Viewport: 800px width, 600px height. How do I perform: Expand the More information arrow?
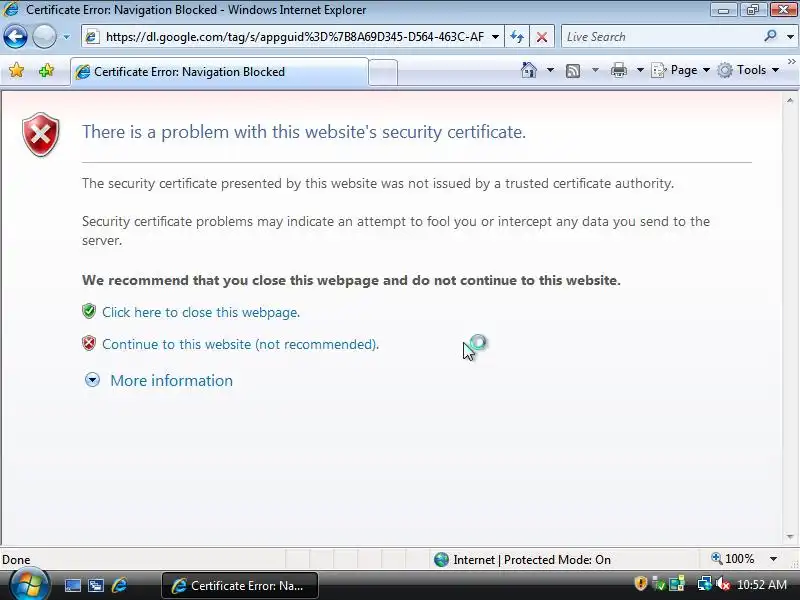coord(92,380)
